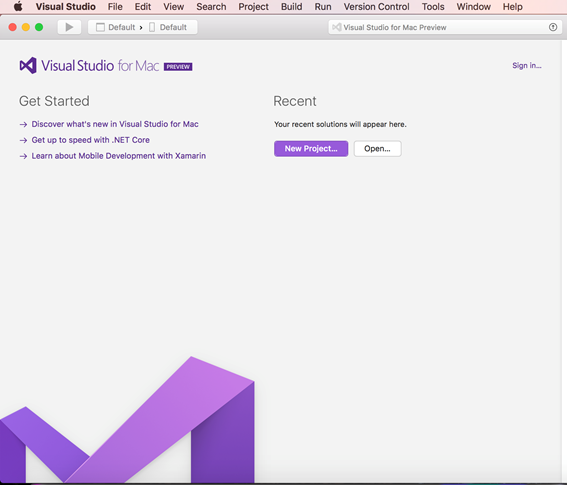This screenshot has width=567, height=485.
Task: Click arrow icon beside Xamarin link
Action: 24,156
